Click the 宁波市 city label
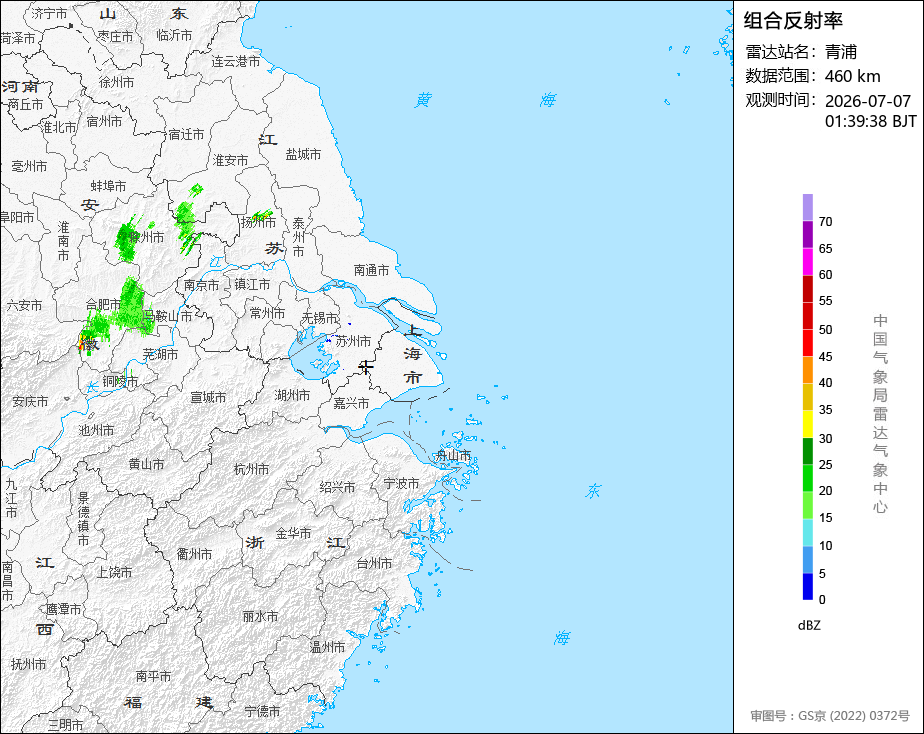This screenshot has width=924, height=734. click(401, 484)
